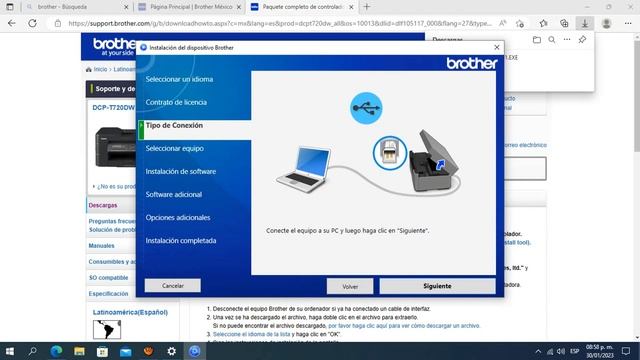
Task: Pin the Downloads panel
Action: click(582, 40)
